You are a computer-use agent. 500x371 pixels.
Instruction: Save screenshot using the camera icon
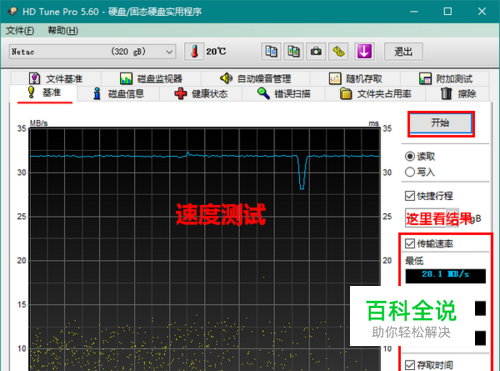pos(316,52)
